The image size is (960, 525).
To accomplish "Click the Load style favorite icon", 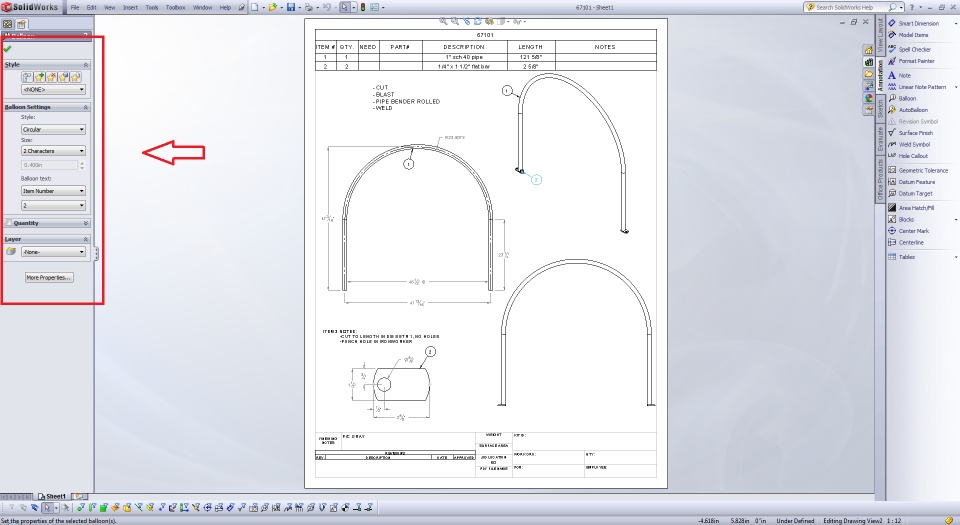I will point(75,77).
